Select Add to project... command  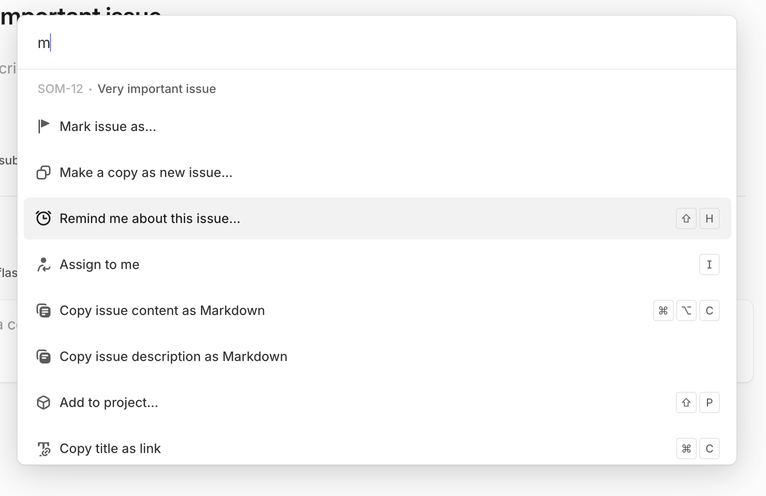click(109, 402)
